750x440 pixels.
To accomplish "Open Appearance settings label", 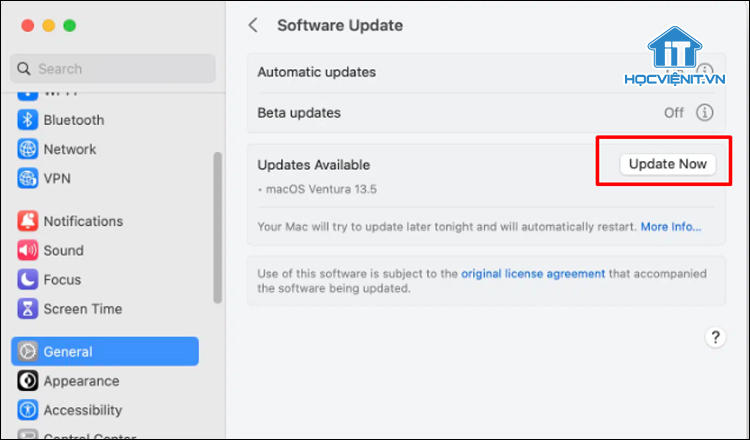I will [81, 381].
